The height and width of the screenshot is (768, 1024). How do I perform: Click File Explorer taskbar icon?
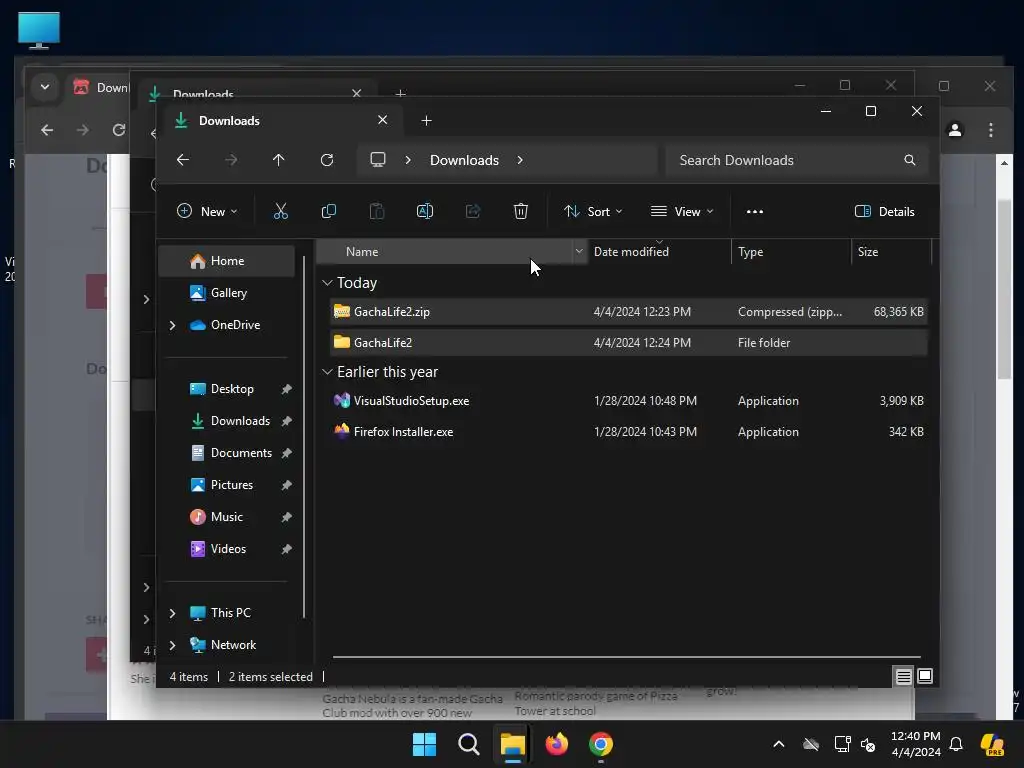tap(513, 744)
